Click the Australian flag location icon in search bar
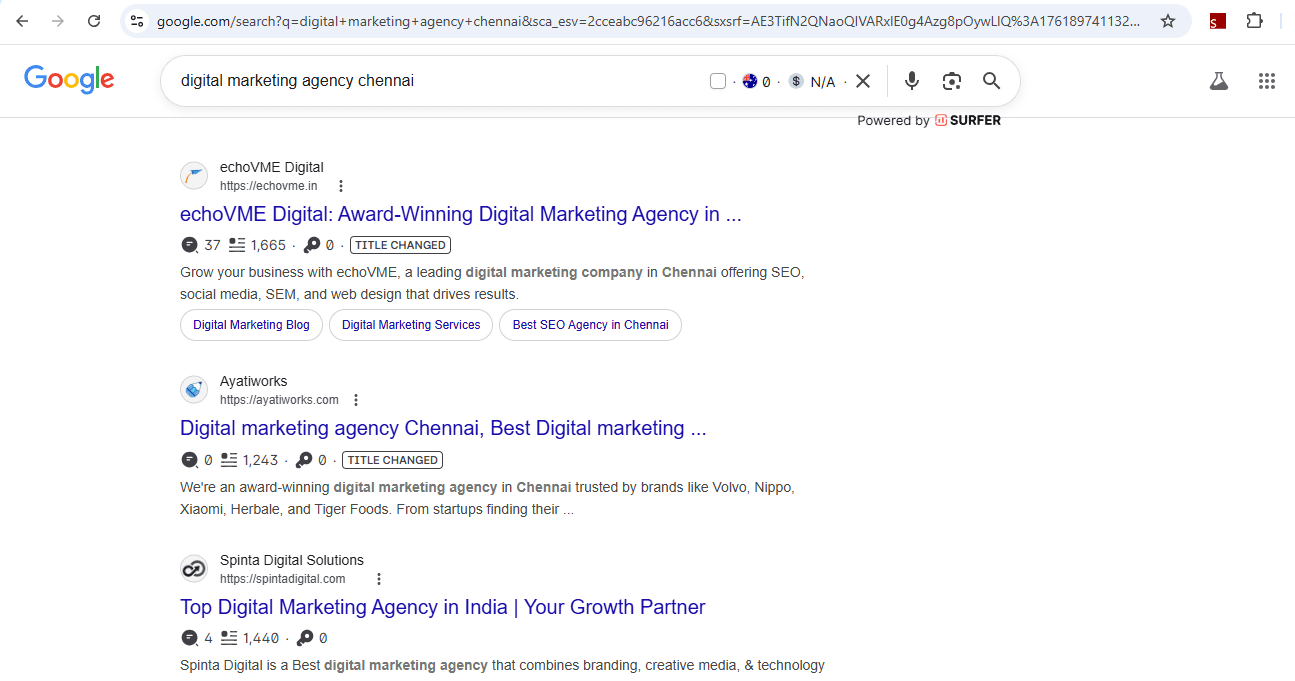 coord(749,81)
